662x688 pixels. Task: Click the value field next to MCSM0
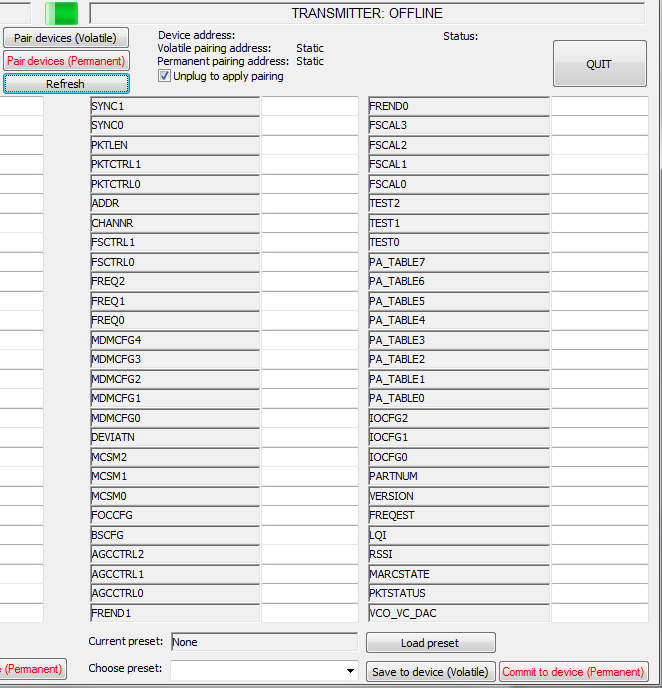point(310,496)
